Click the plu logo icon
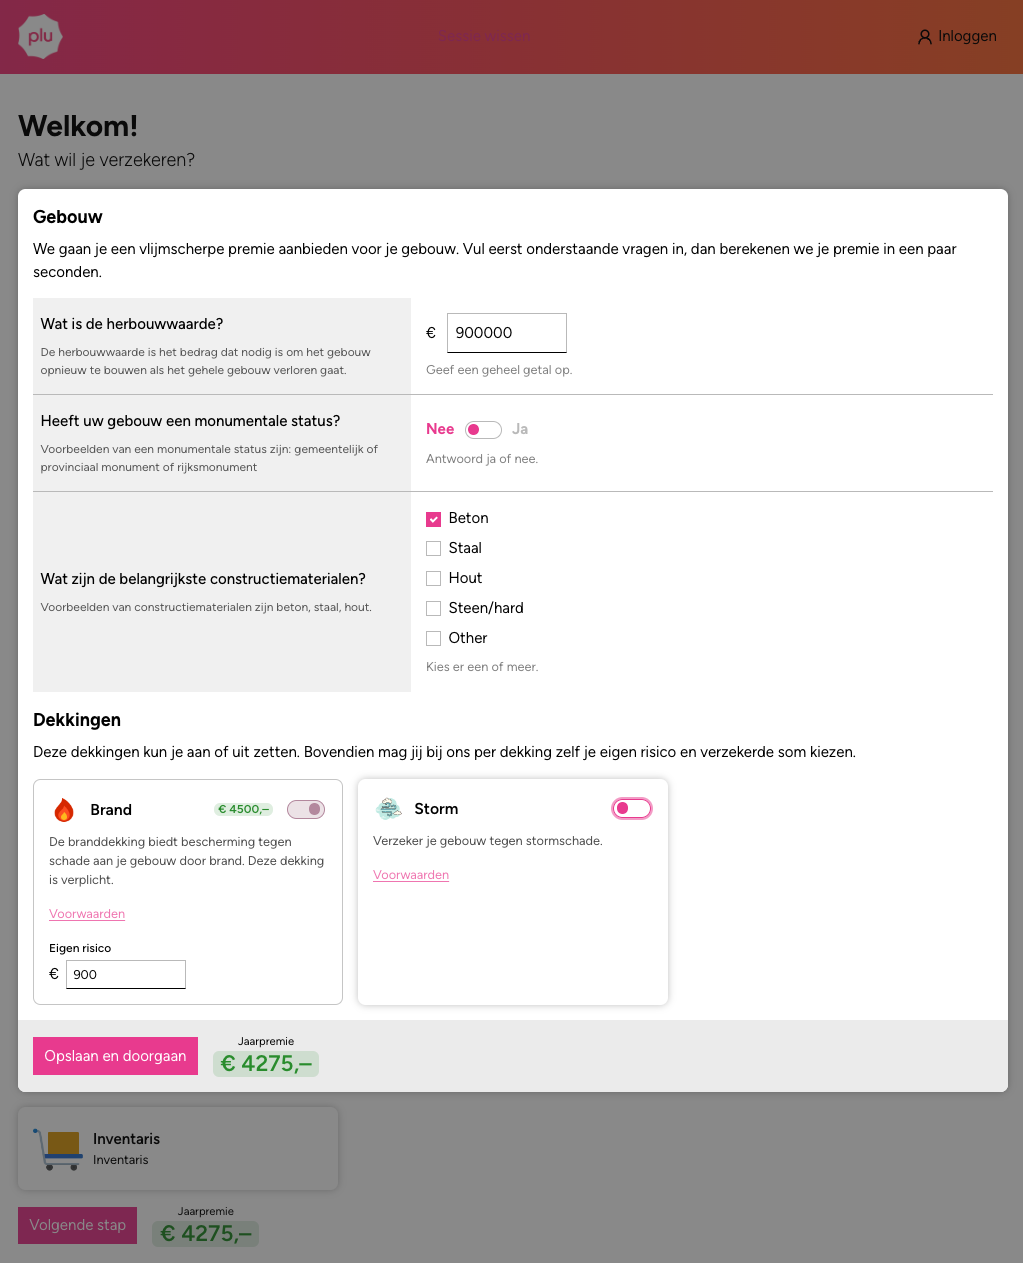This screenshot has height=1263, width=1023. click(x=40, y=37)
